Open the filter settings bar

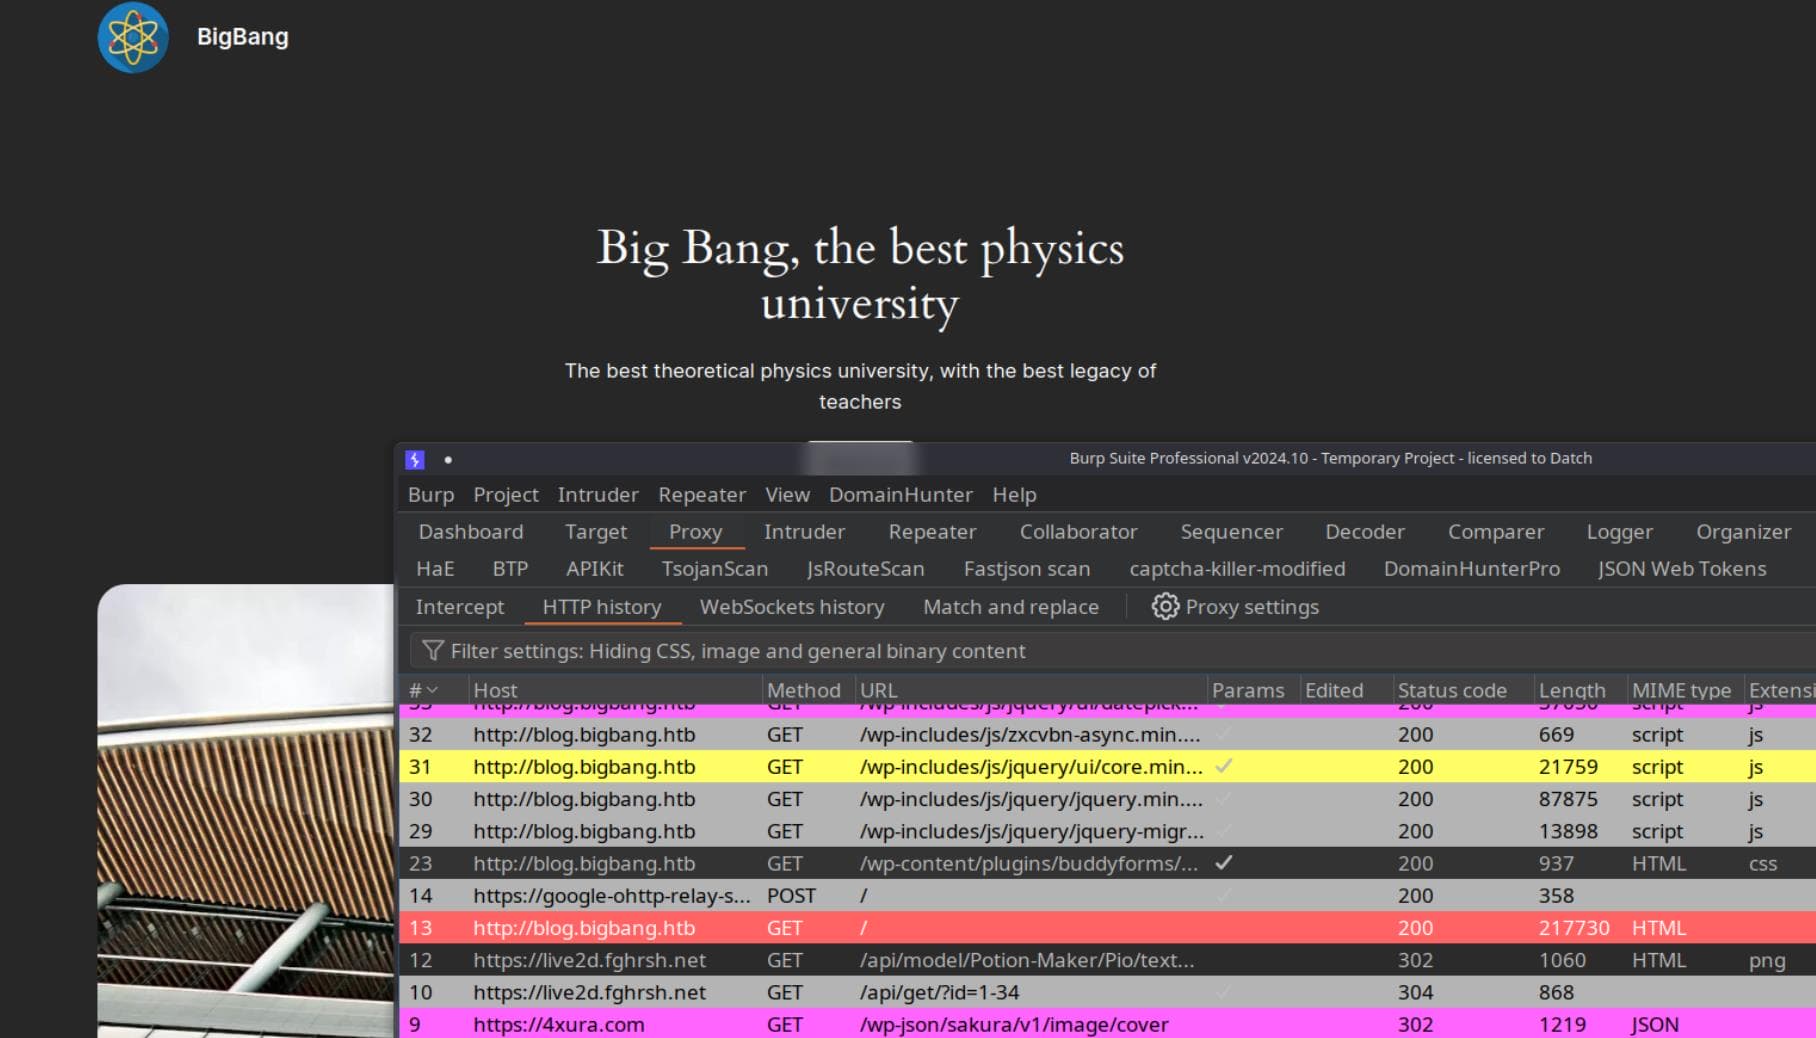pos(1112,651)
